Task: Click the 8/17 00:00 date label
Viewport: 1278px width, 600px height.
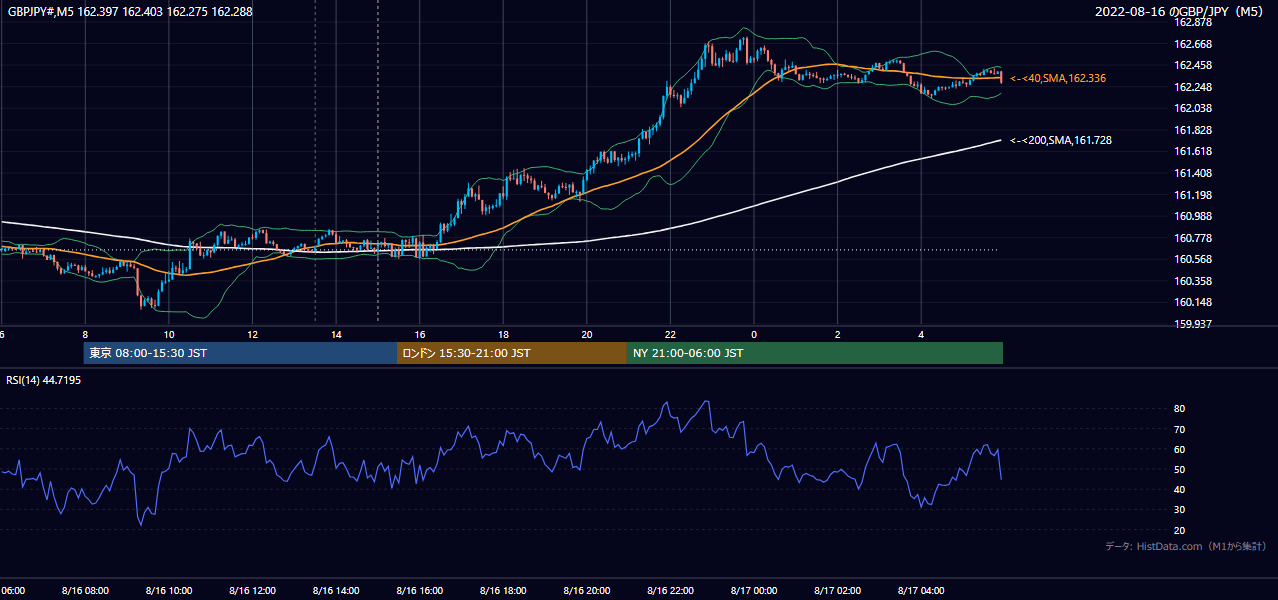Action: (x=754, y=590)
